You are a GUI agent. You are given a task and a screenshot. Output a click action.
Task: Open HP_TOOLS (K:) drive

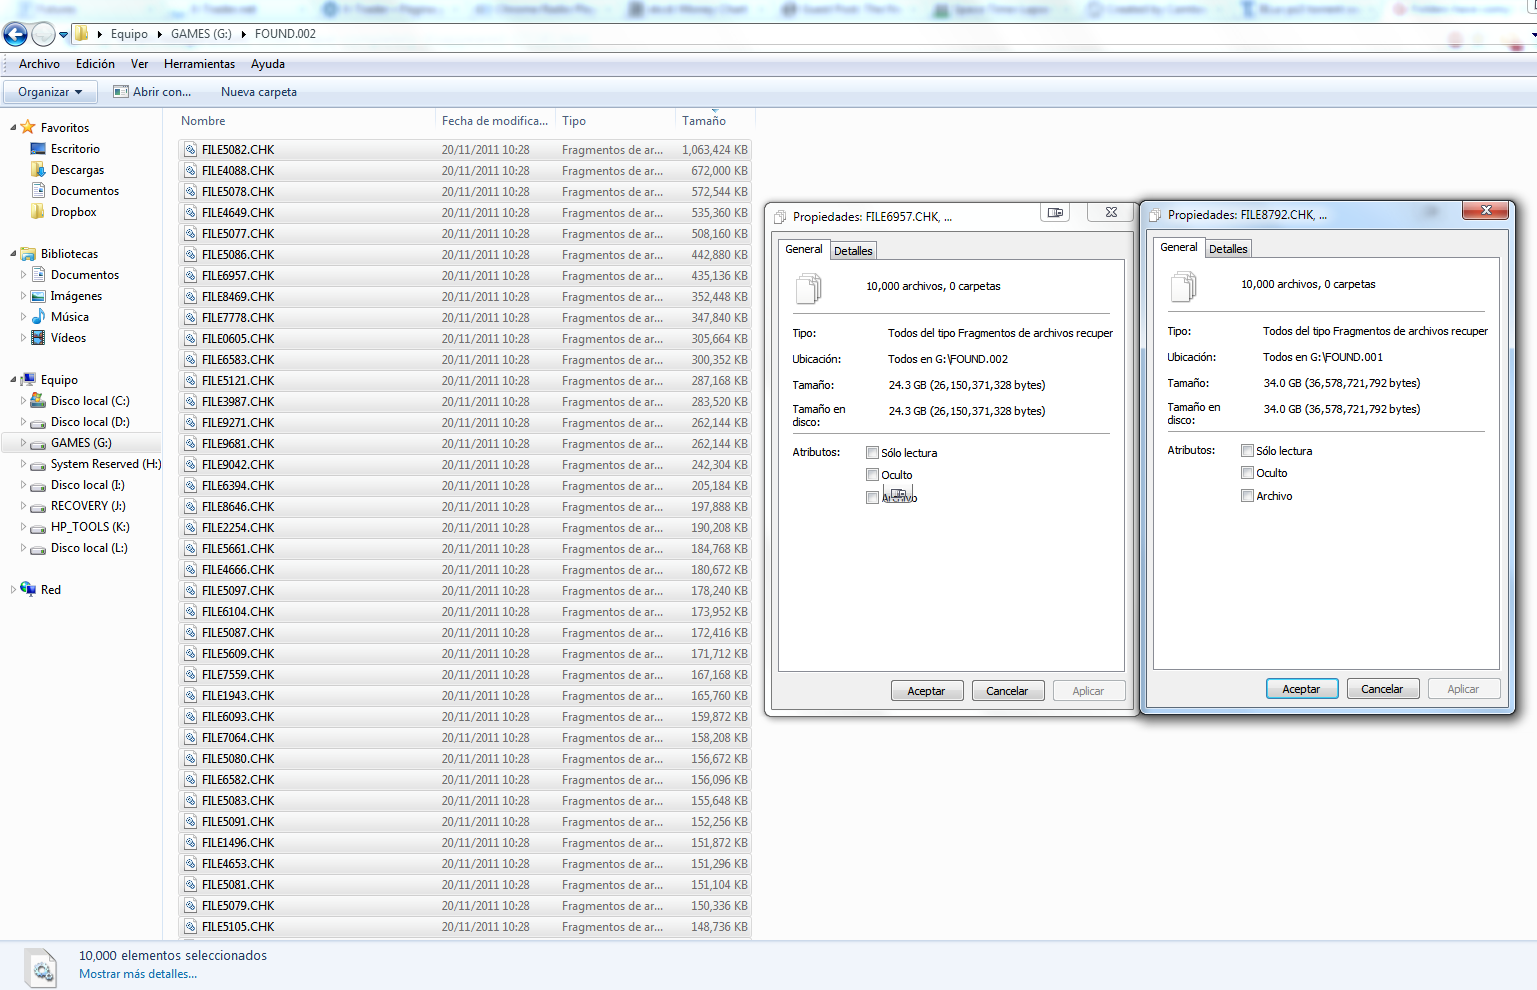[90, 526]
